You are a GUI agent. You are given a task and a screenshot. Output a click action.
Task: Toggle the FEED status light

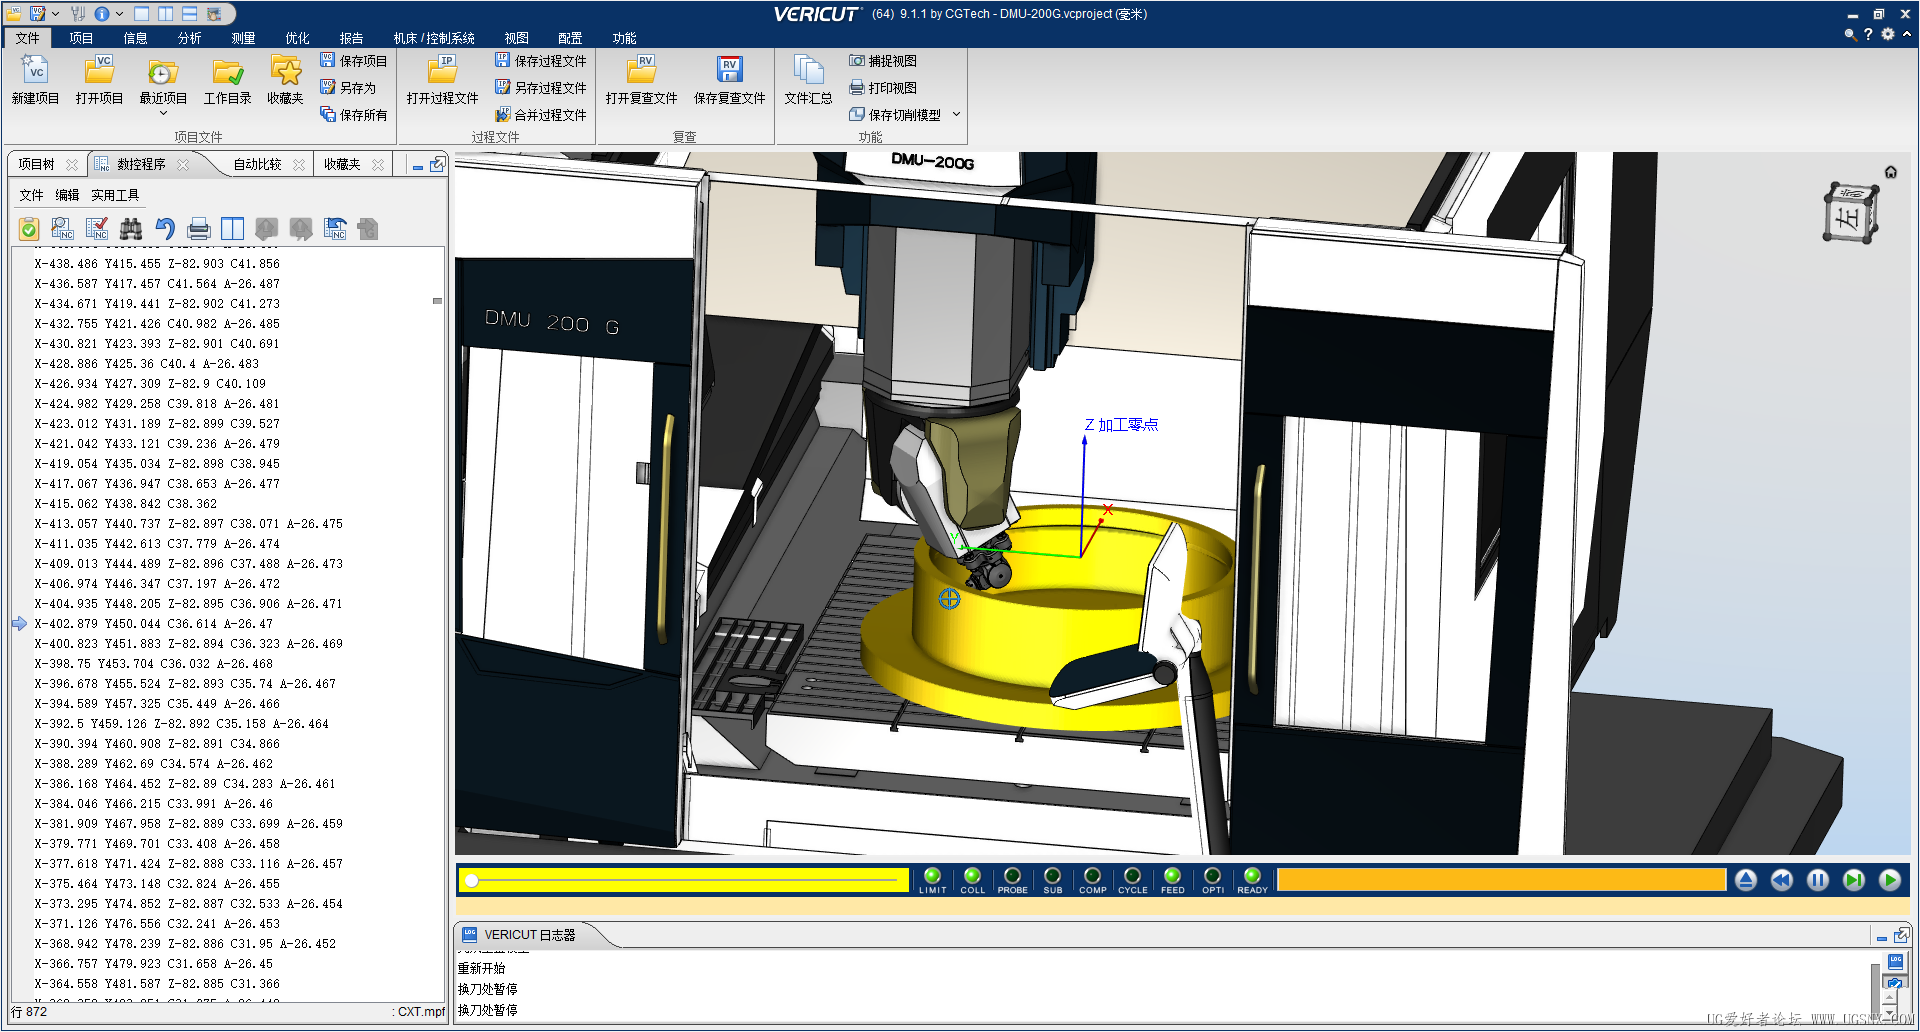pyautogui.click(x=1172, y=876)
